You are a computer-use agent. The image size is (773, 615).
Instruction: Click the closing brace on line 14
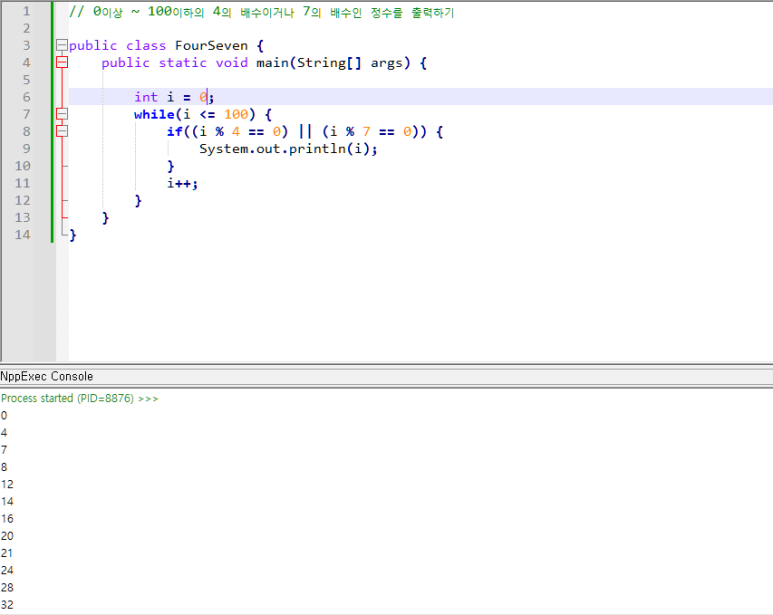(x=73, y=236)
